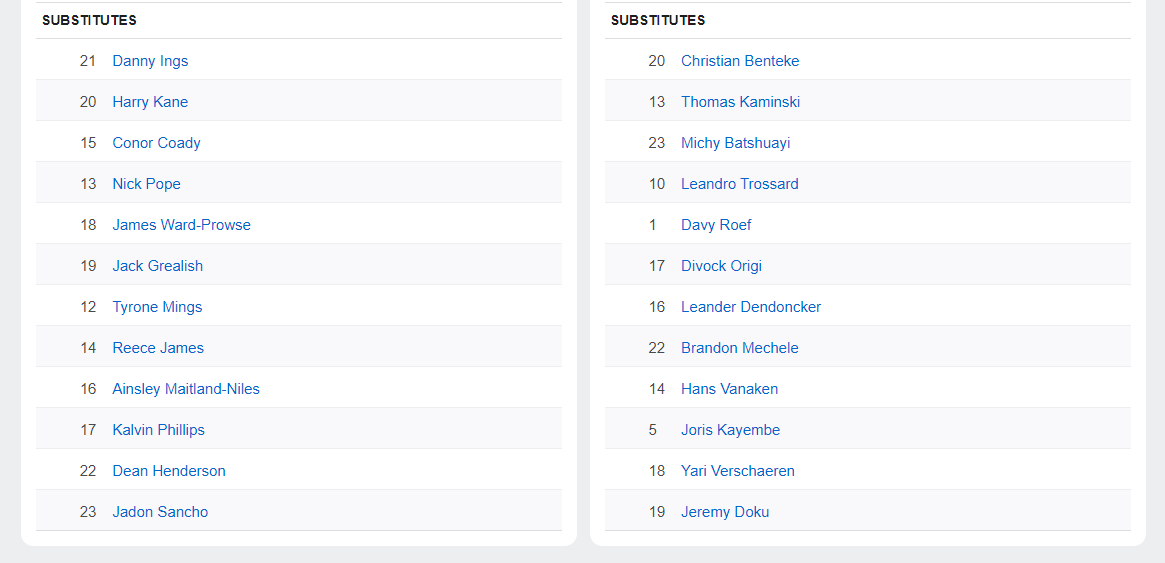The height and width of the screenshot is (563, 1165).
Task: Open Kalvin Phillips player page
Action: [158, 430]
